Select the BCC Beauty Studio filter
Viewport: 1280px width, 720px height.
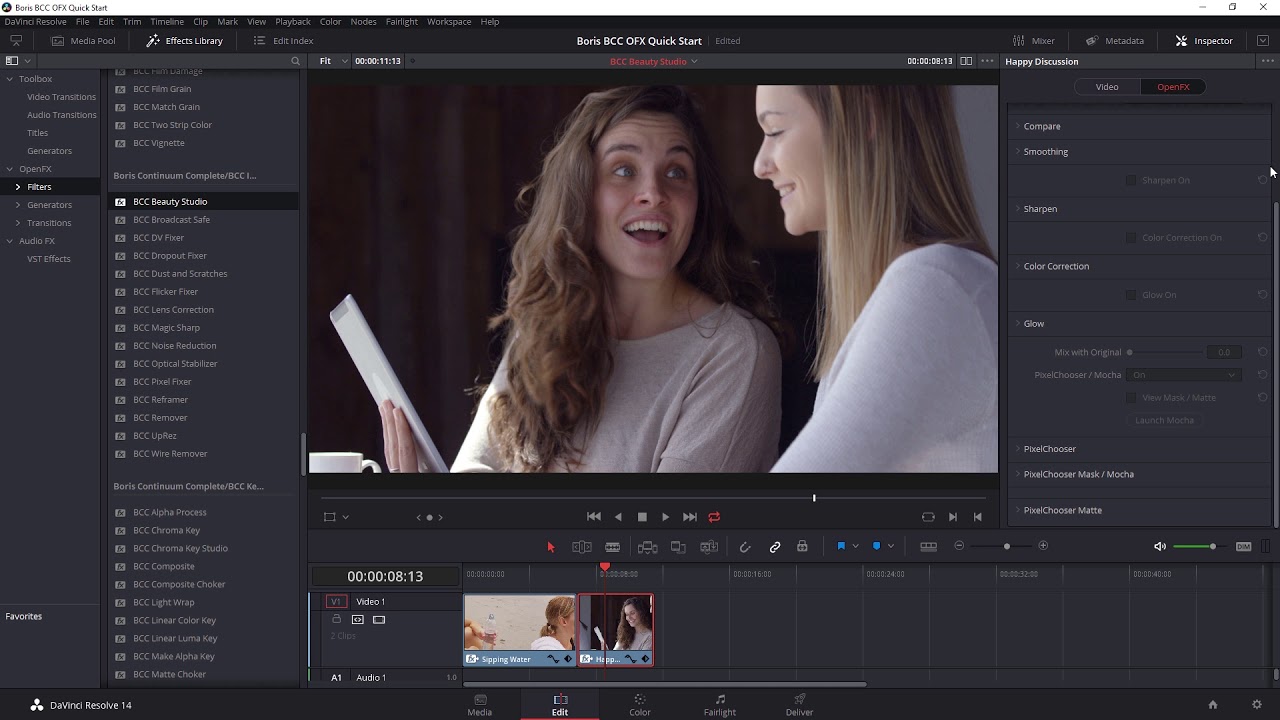point(203,202)
